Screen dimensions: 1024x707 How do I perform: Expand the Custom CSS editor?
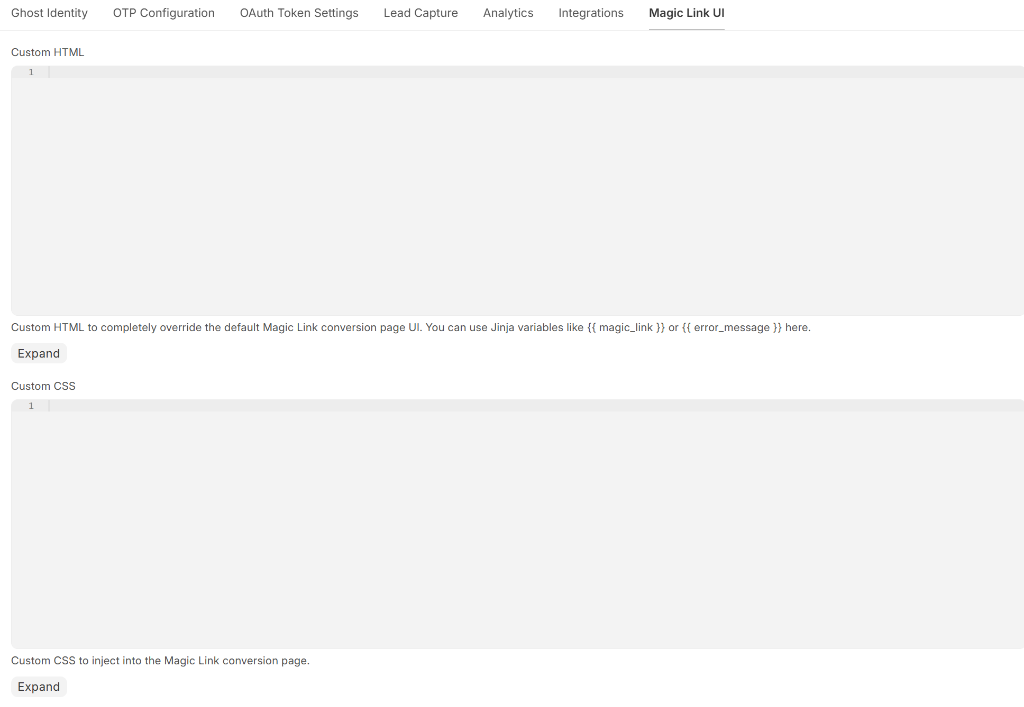coord(39,687)
